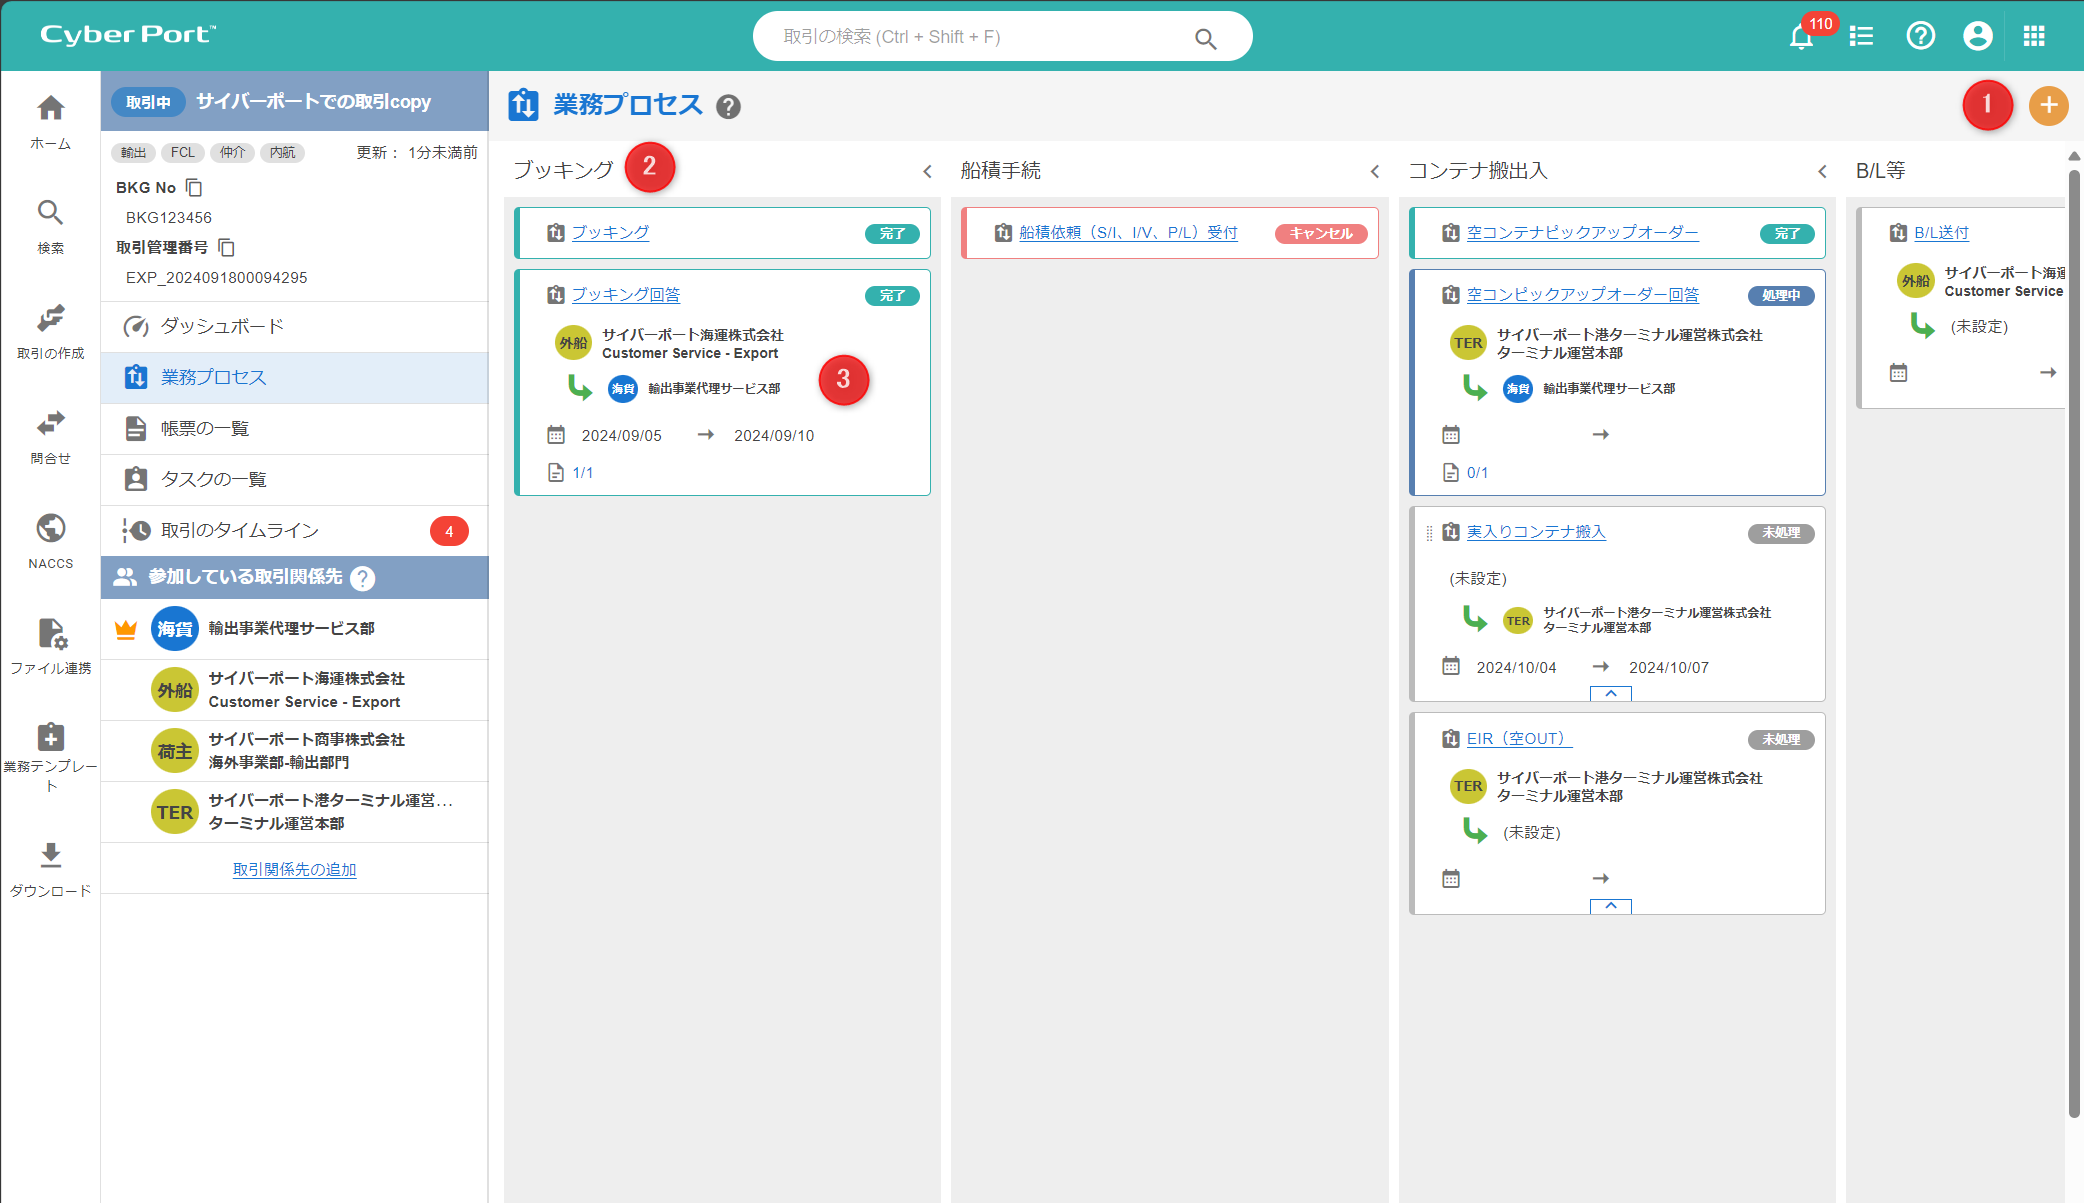Viewport: 2084px width, 1203px height.
Task: Collapse the ブッキング column
Action: (927, 172)
